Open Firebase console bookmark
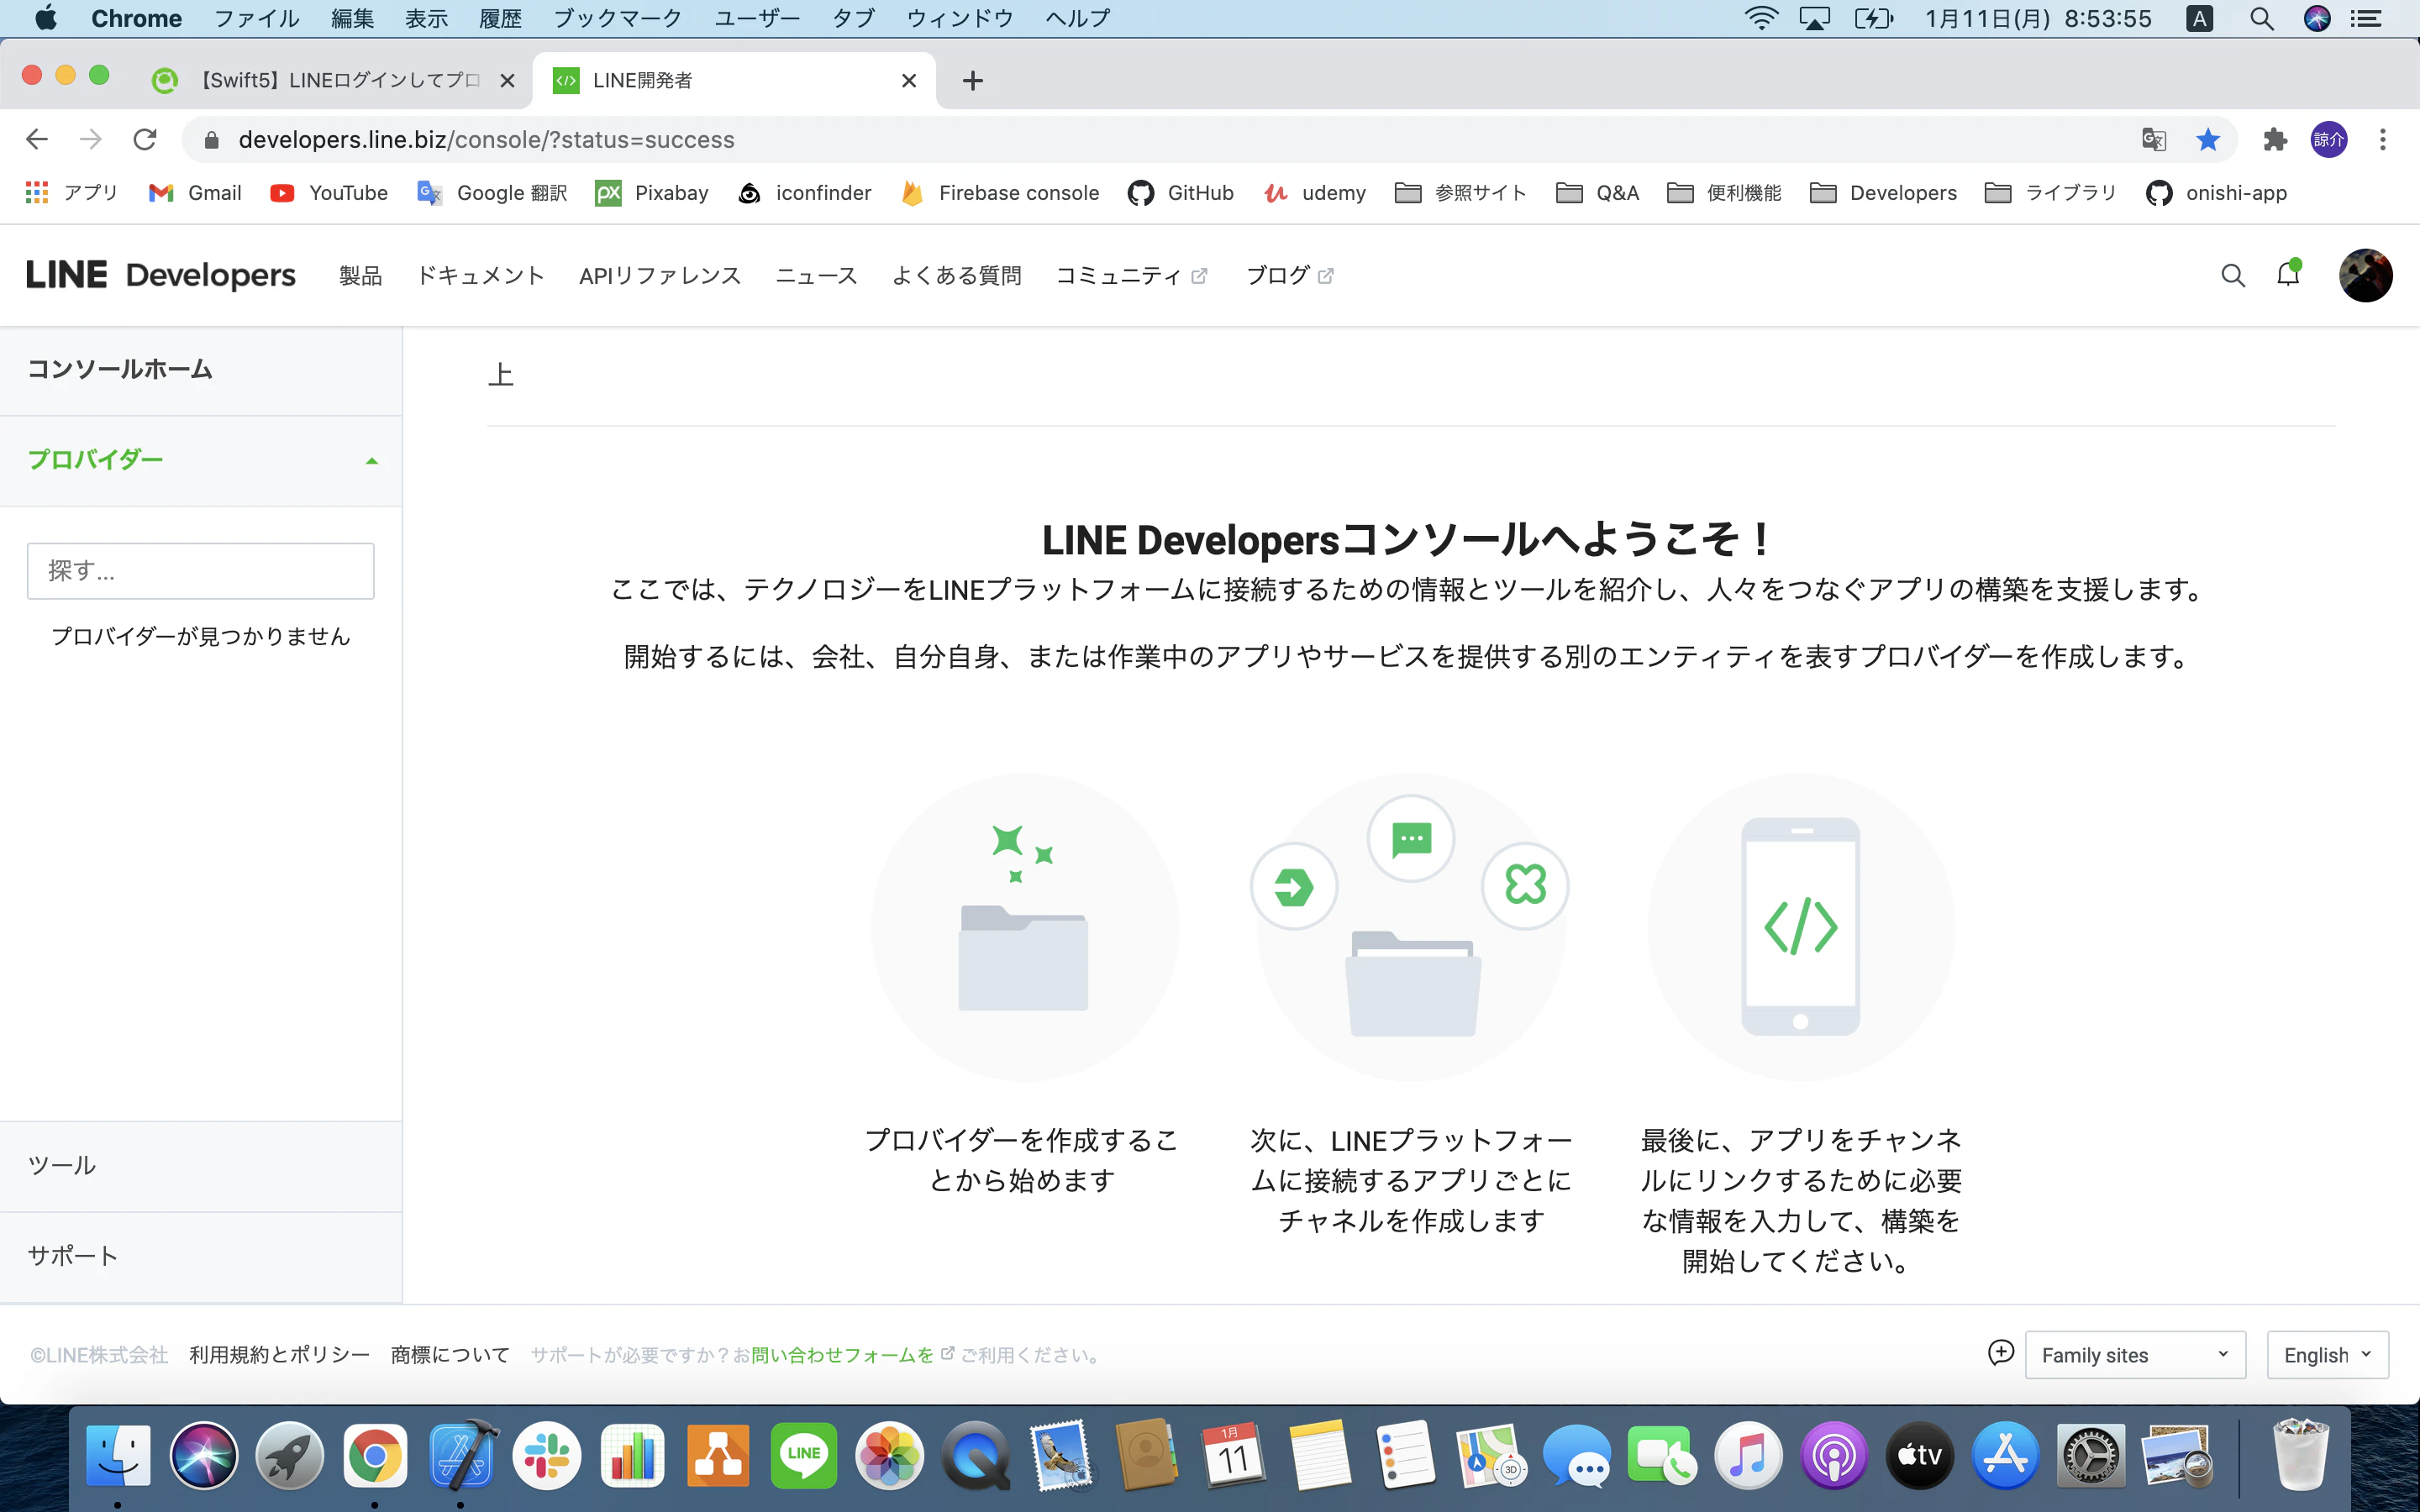The height and width of the screenshot is (1512, 2420). (x=999, y=193)
